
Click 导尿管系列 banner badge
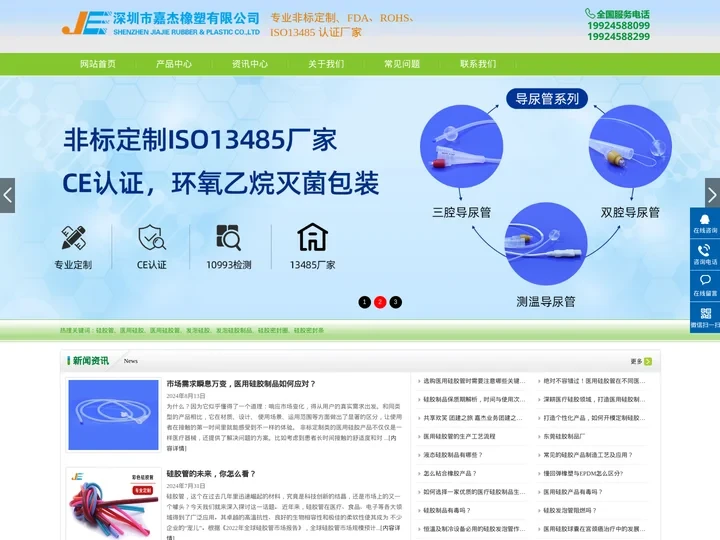pos(547,99)
